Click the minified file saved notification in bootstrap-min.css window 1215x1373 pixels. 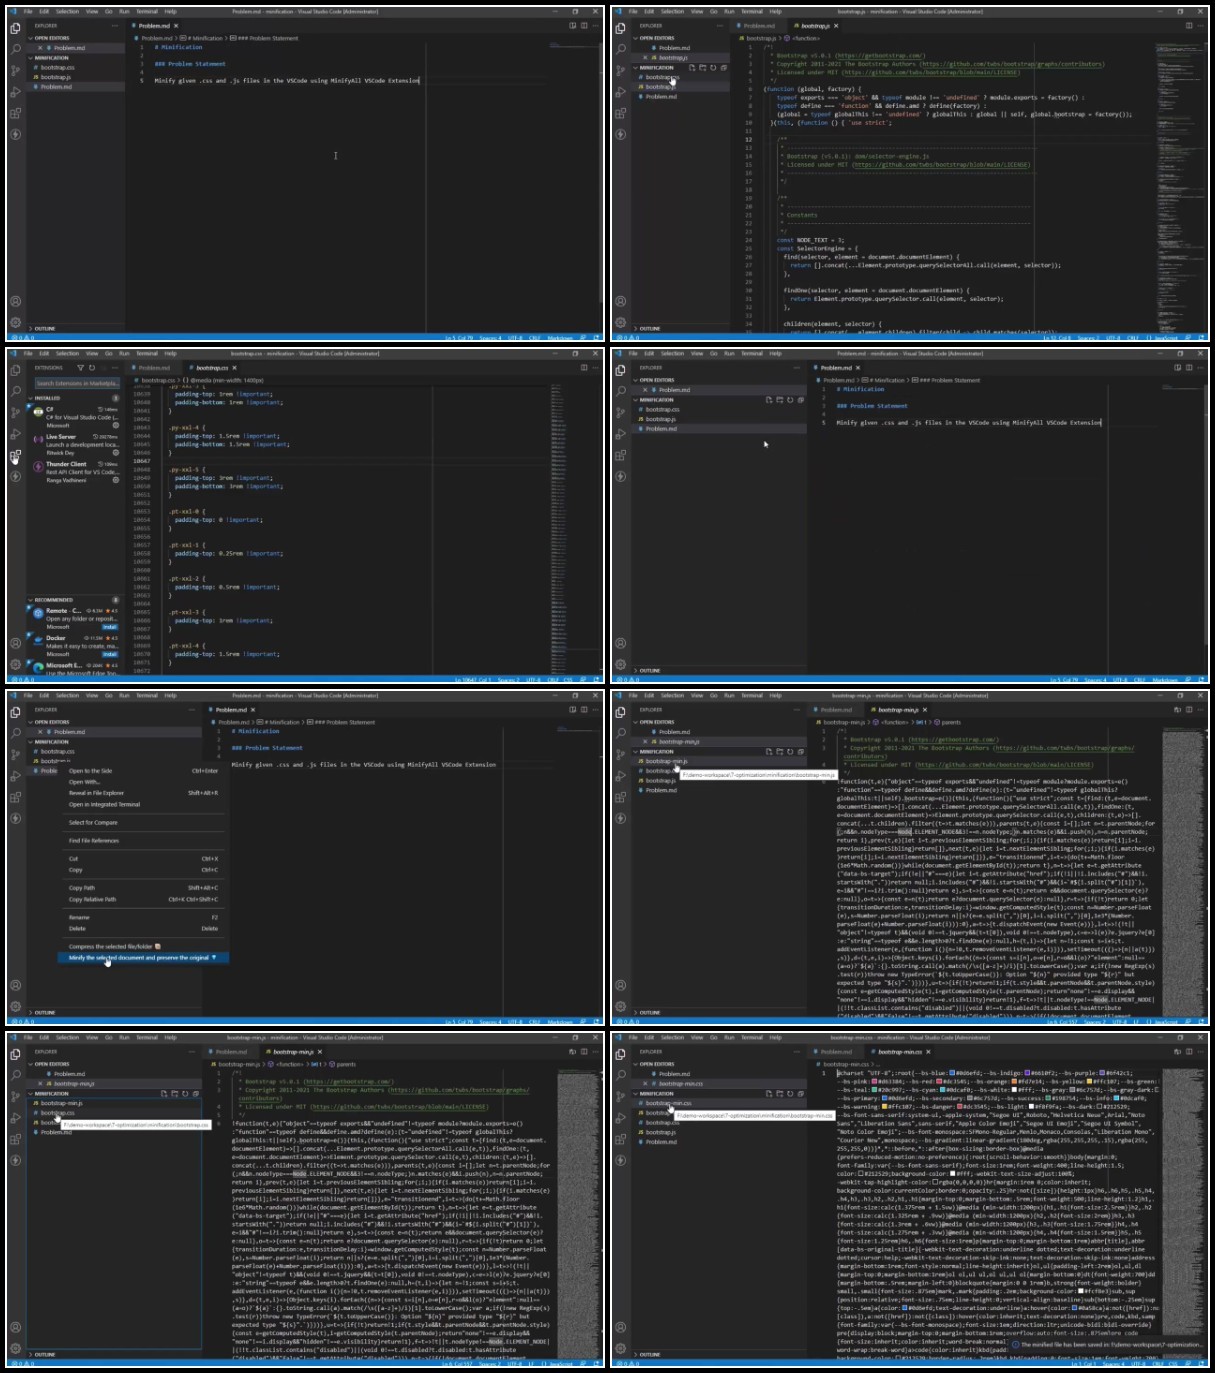click(1109, 1344)
